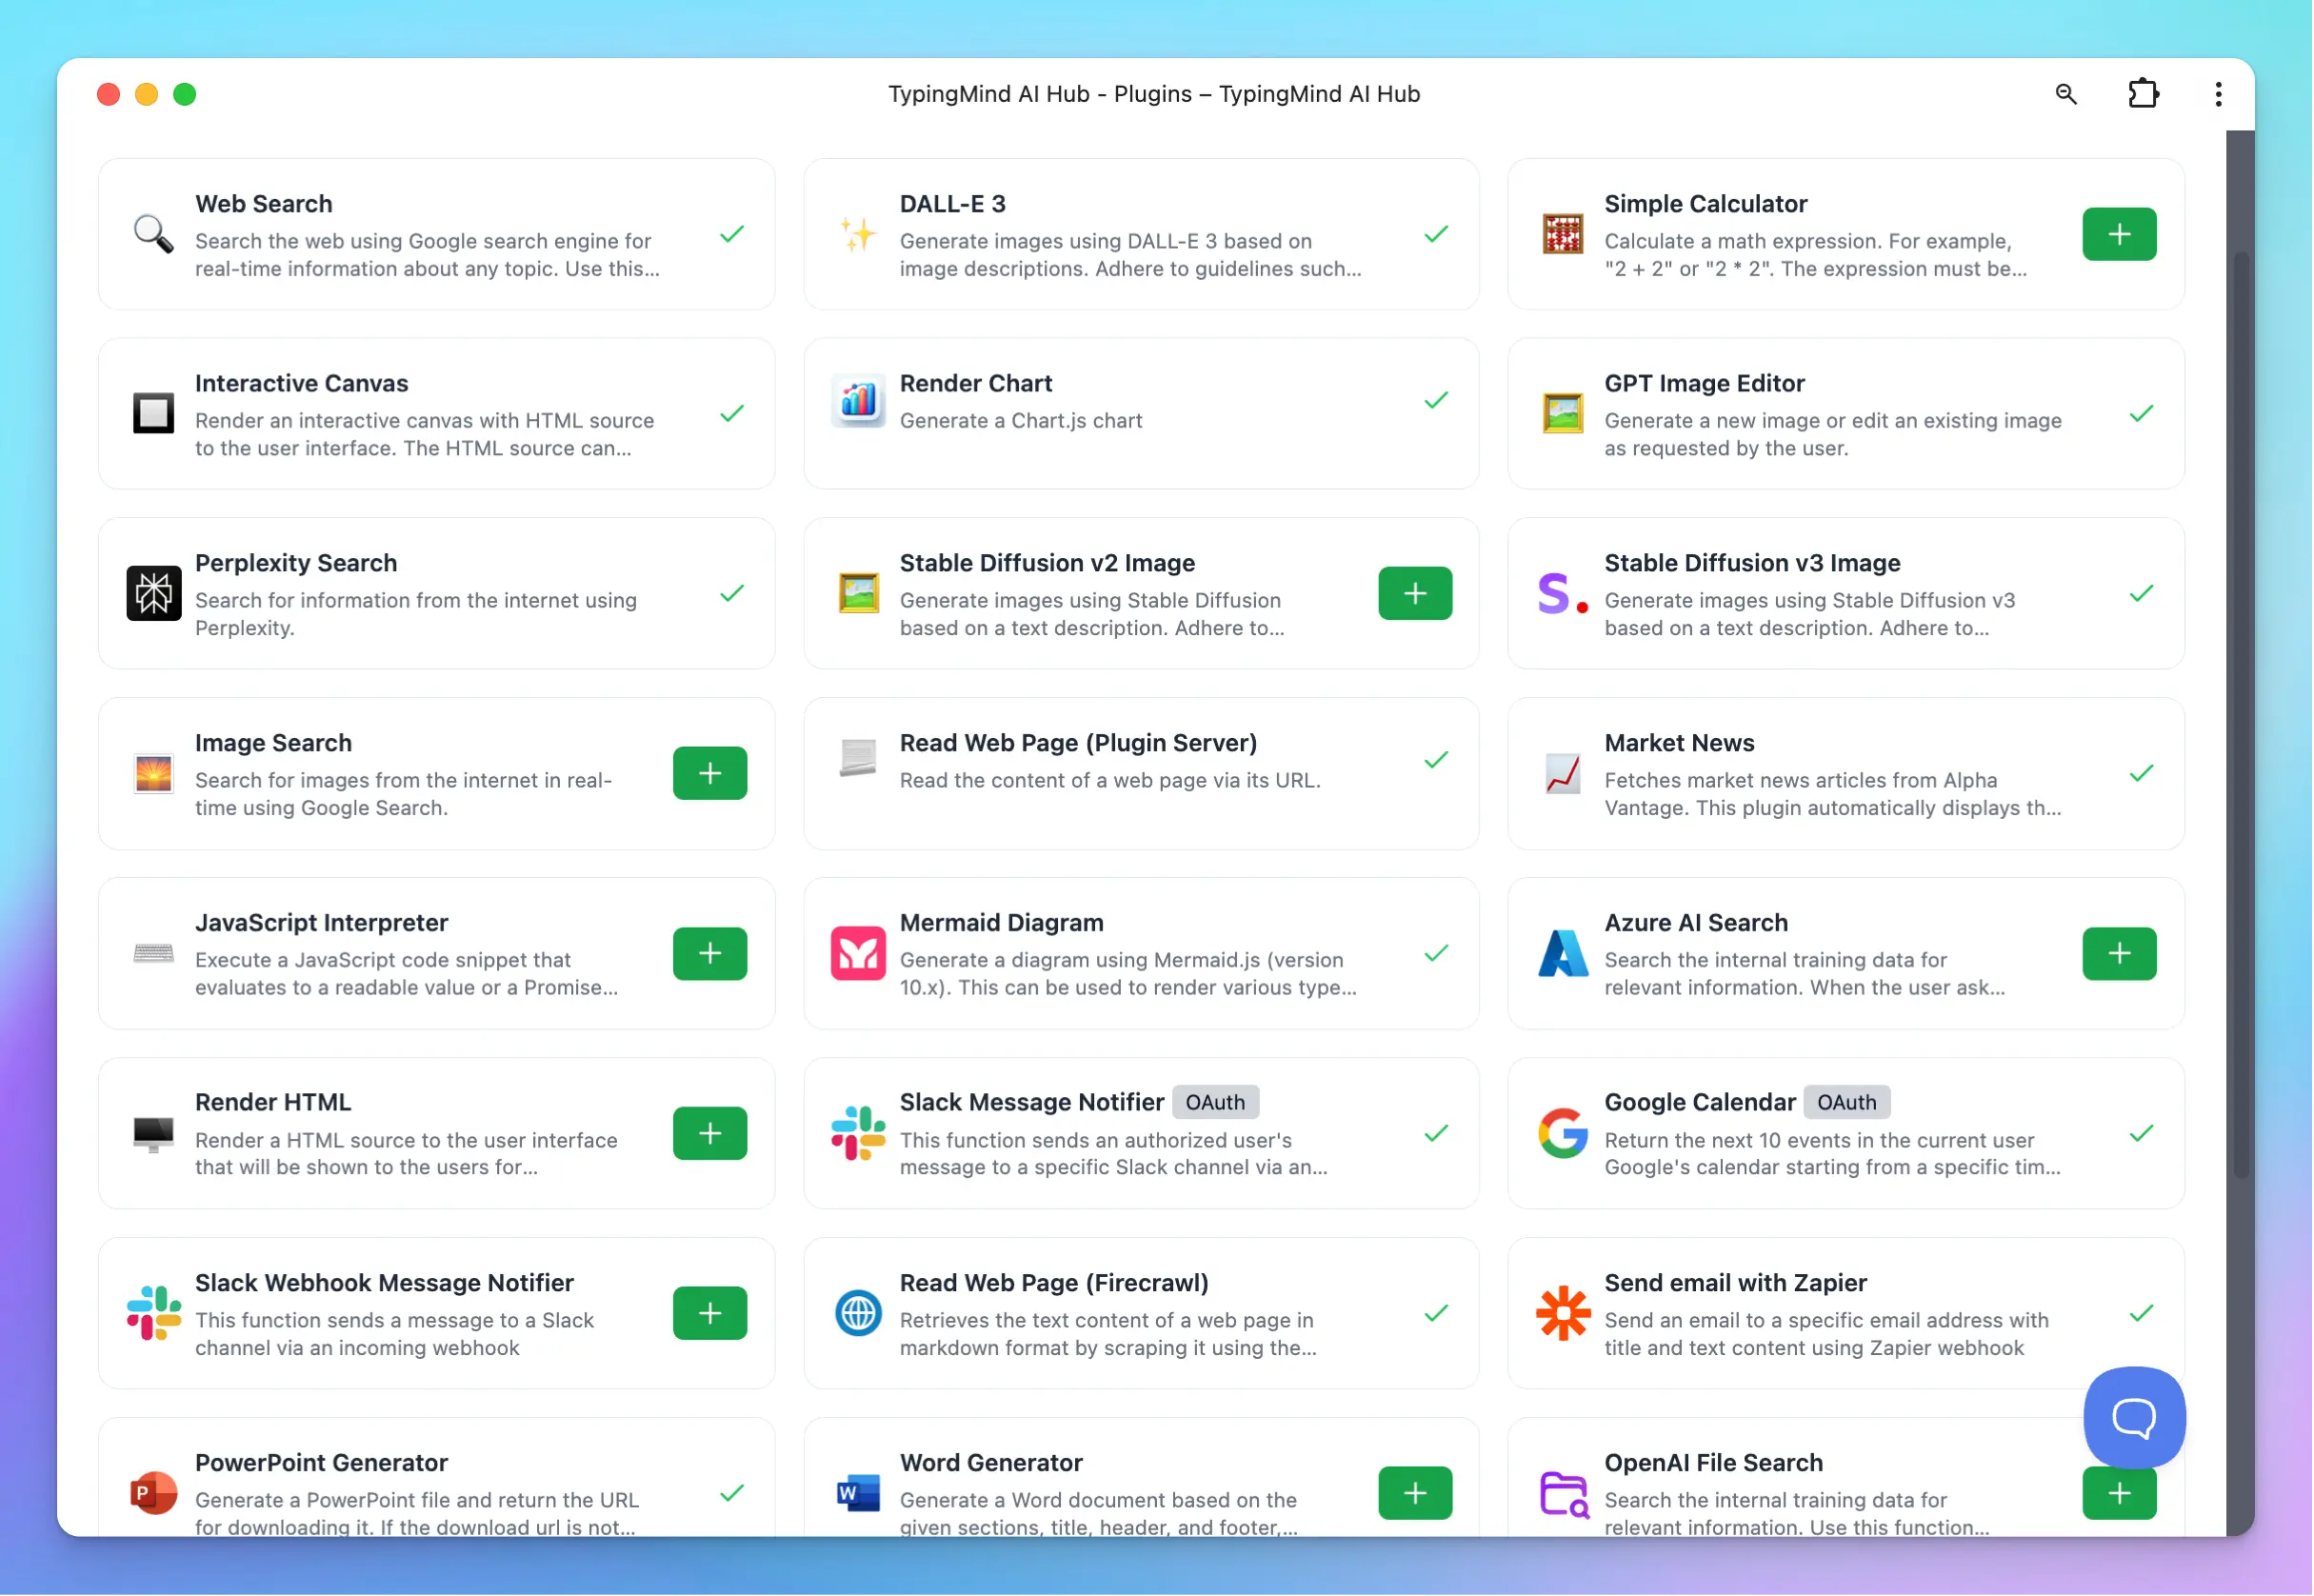Open the extensions puzzle icon
This screenshot has width=2314, height=1596.
pyautogui.click(x=2143, y=94)
